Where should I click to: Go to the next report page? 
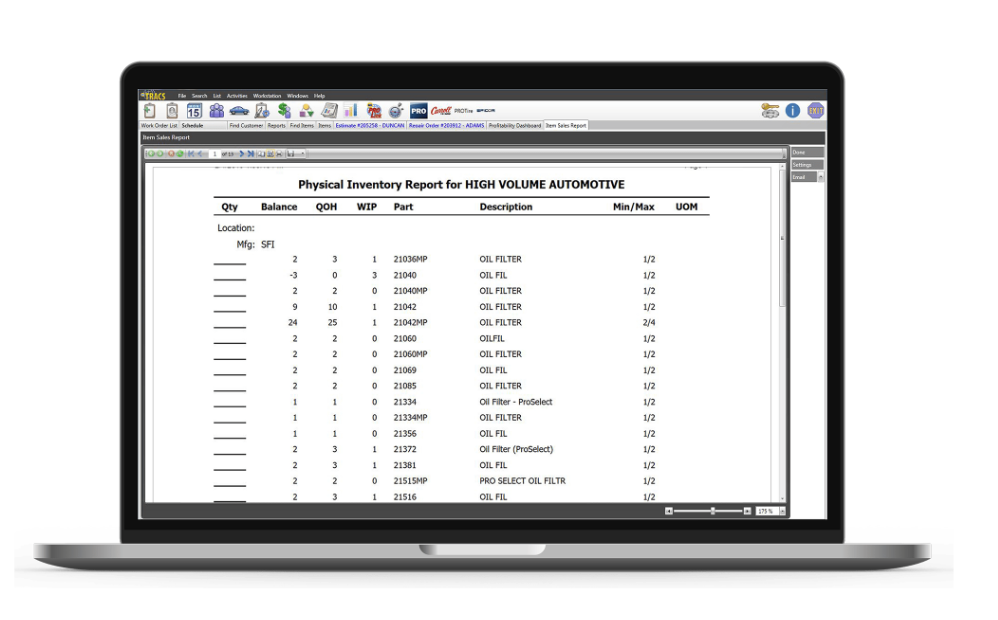[x=240, y=153]
